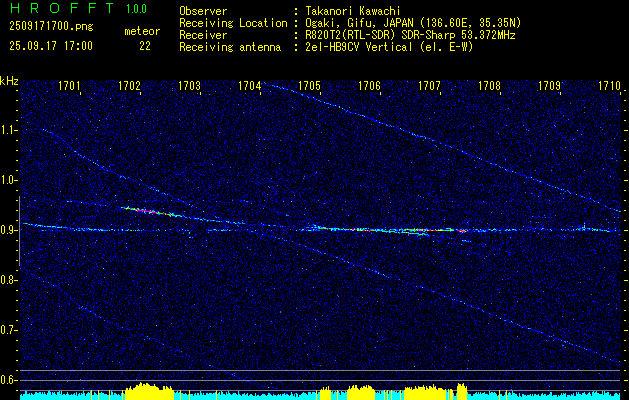Click the 1706 time marker
The width and height of the screenshot is (629, 400).
coord(369,86)
